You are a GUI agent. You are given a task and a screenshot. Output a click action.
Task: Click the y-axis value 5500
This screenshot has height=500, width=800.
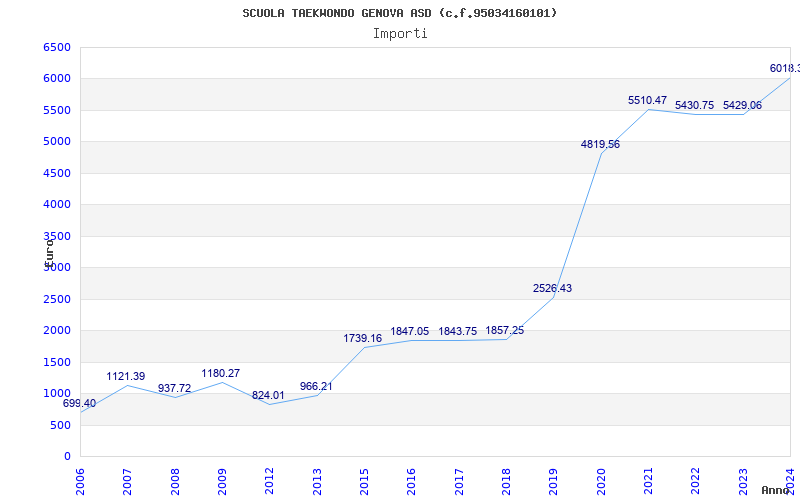(57, 110)
